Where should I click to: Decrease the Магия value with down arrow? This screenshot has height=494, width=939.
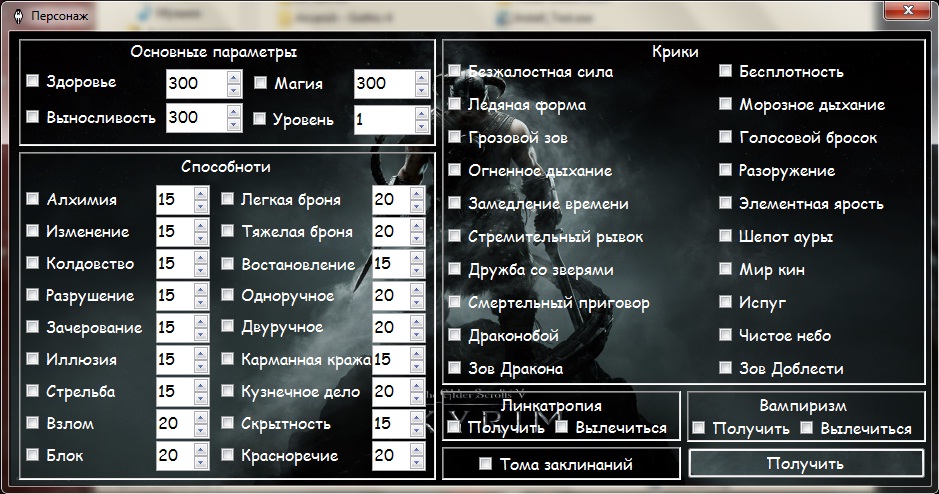(x=422, y=90)
